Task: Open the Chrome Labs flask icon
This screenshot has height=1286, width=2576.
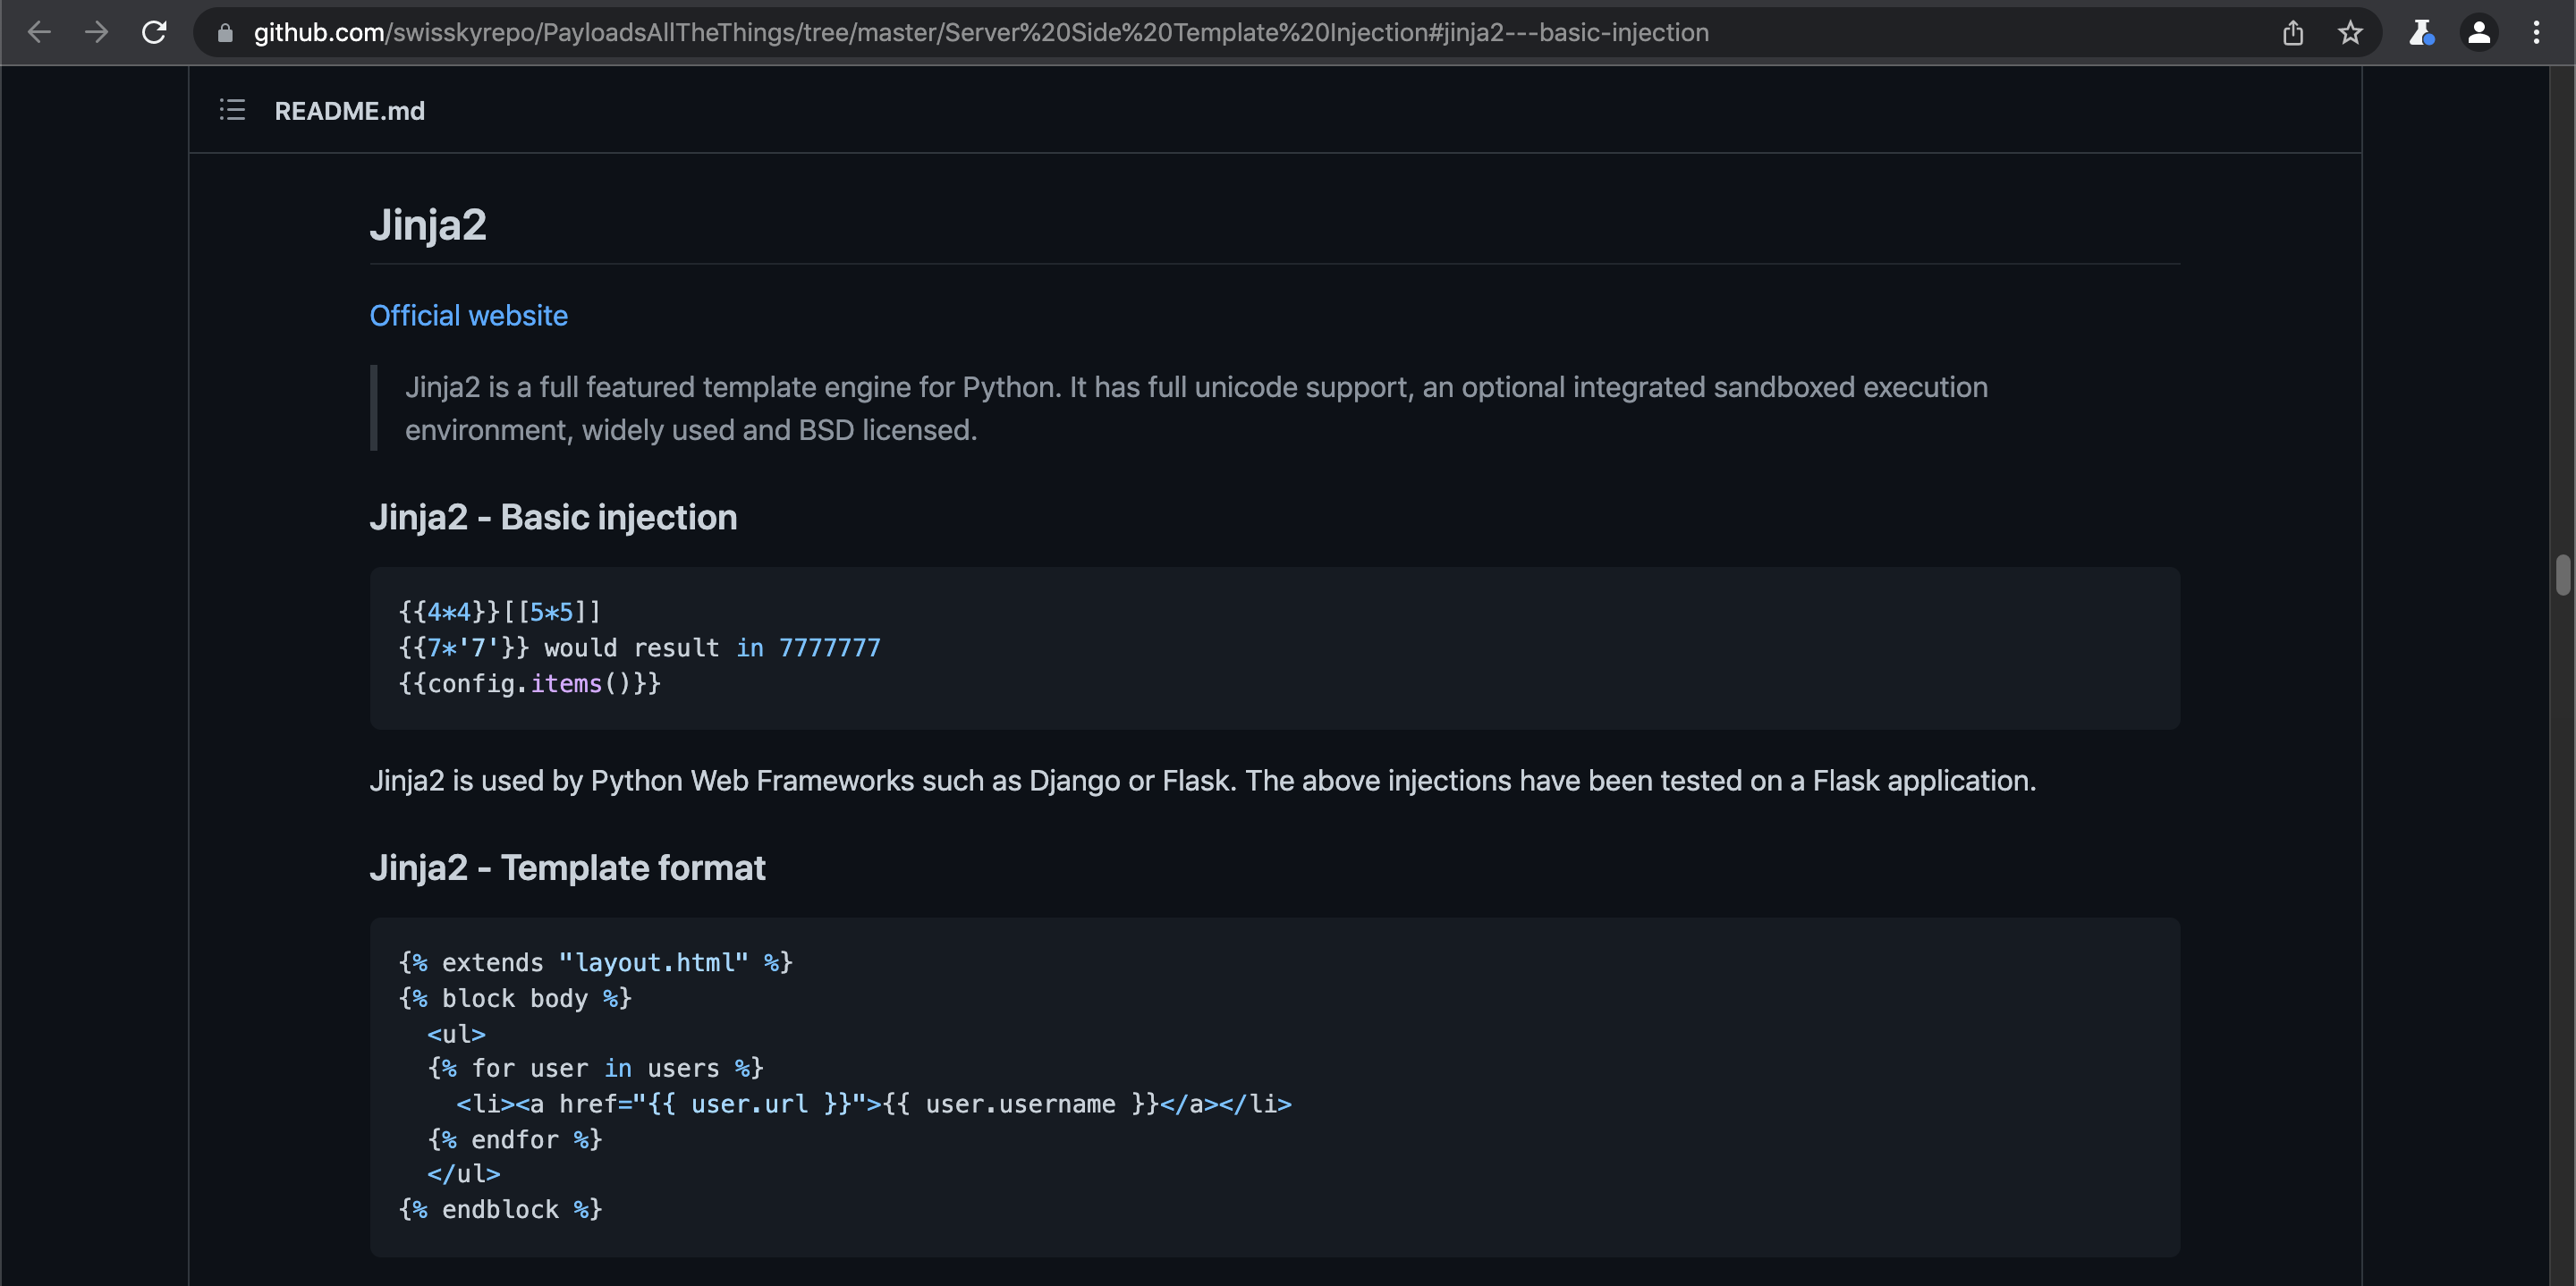Action: point(2421,33)
